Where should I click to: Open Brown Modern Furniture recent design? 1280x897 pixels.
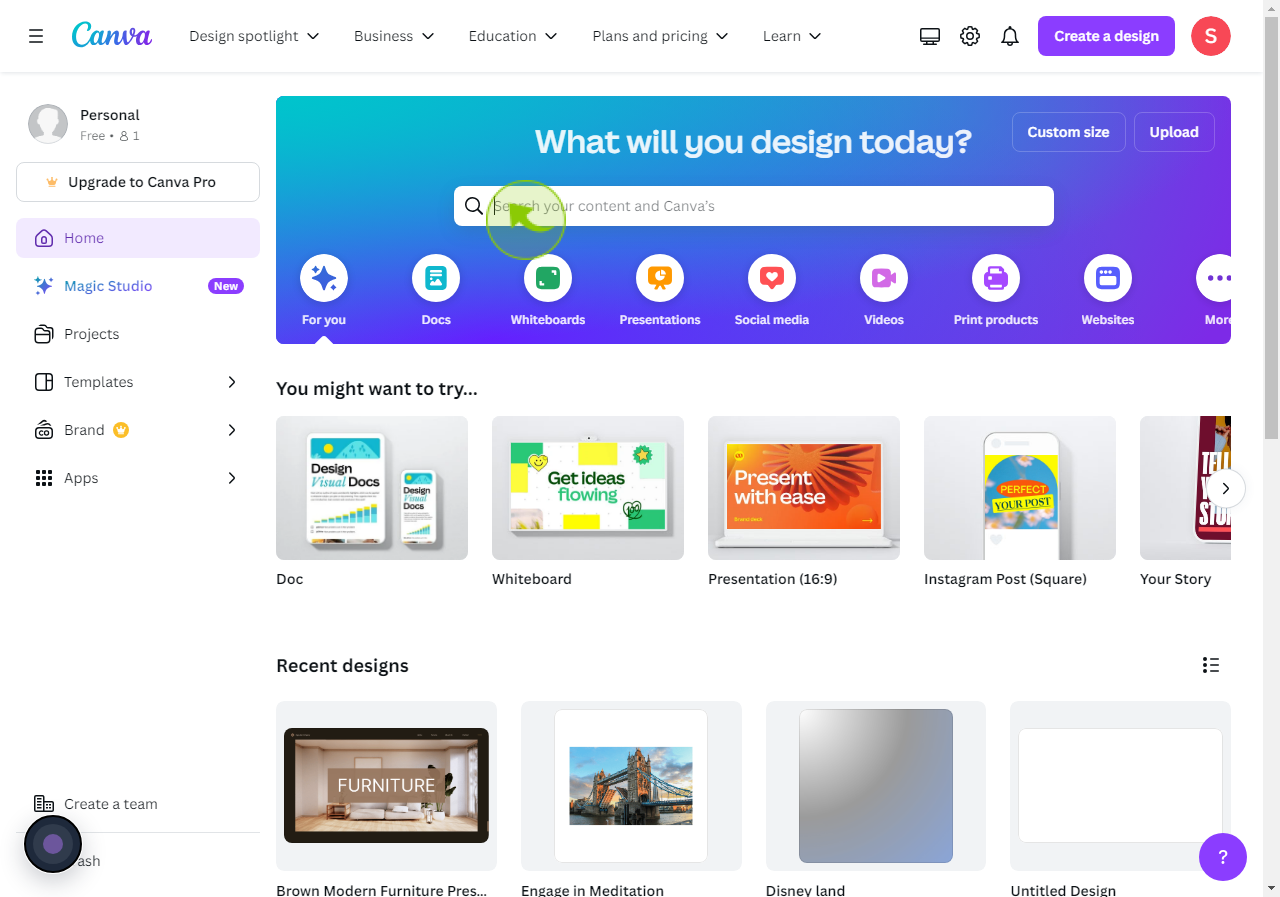pos(386,786)
